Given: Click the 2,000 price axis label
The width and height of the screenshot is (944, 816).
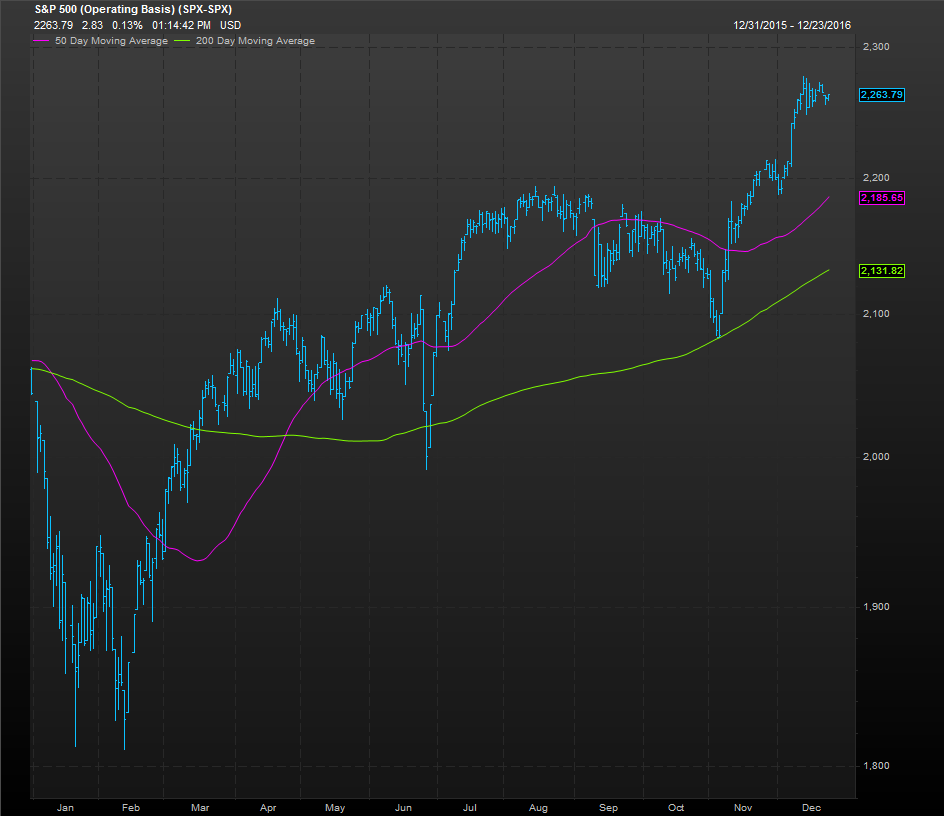Looking at the screenshot, I should click(x=876, y=456).
